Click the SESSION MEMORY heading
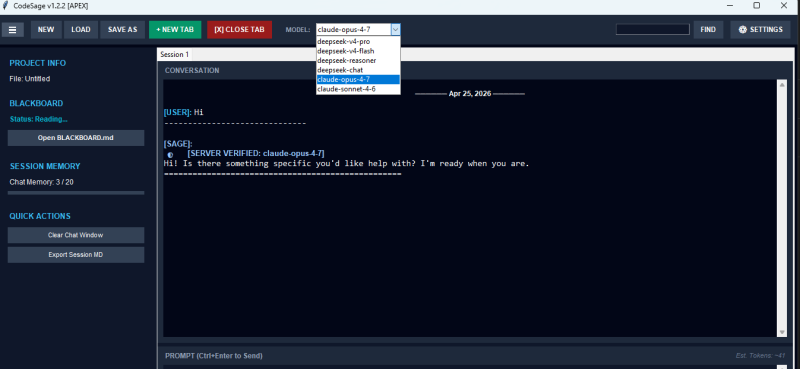The image size is (800, 369). pos(45,166)
